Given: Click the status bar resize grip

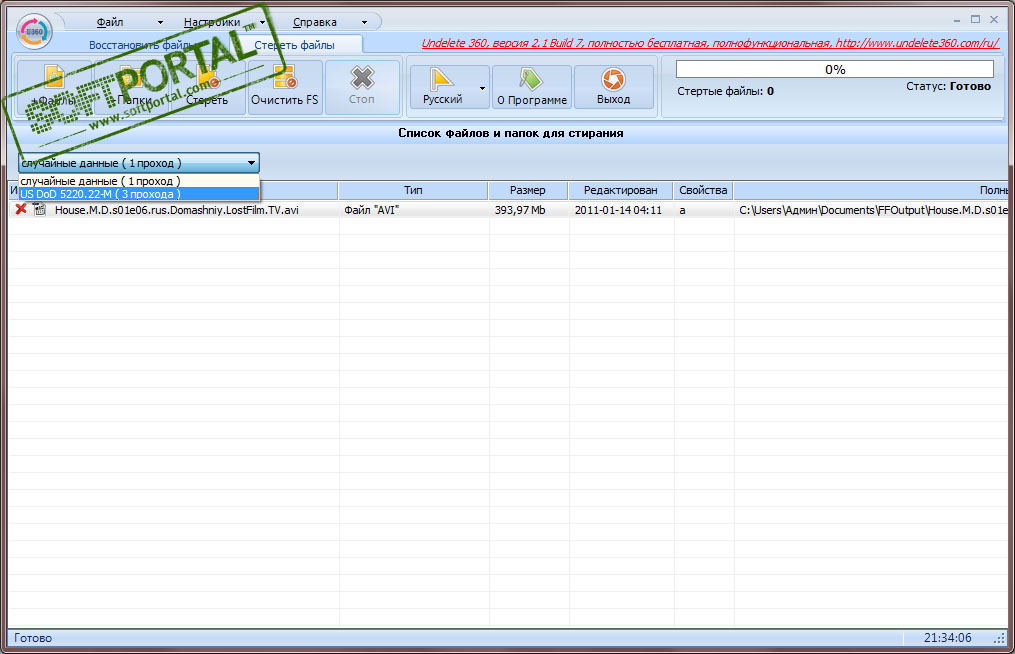Looking at the screenshot, I should point(999,638).
